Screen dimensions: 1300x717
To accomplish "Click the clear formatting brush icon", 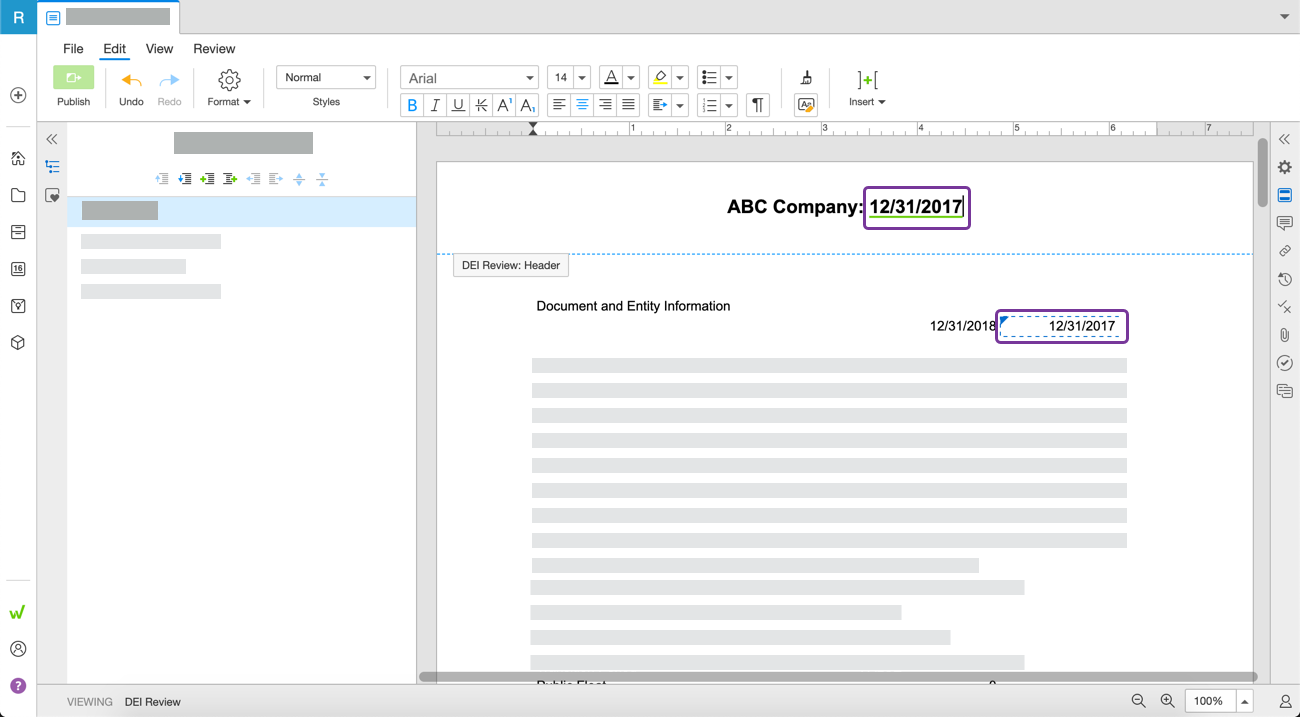I will coord(806,78).
